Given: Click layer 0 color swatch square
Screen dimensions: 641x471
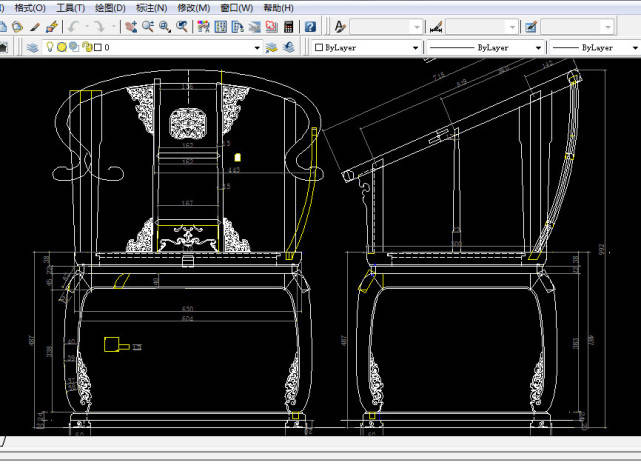Looking at the screenshot, I should [97, 47].
